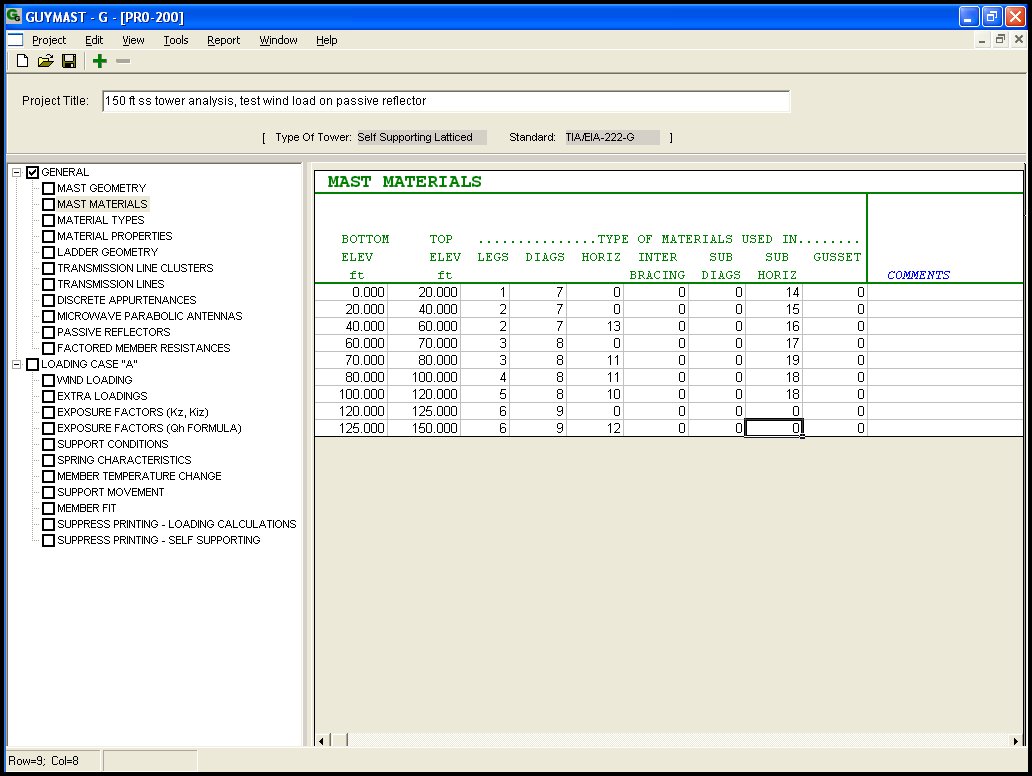Click Horiz cell with value 13
The width and height of the screenshot is (1032, 776).
595,326
